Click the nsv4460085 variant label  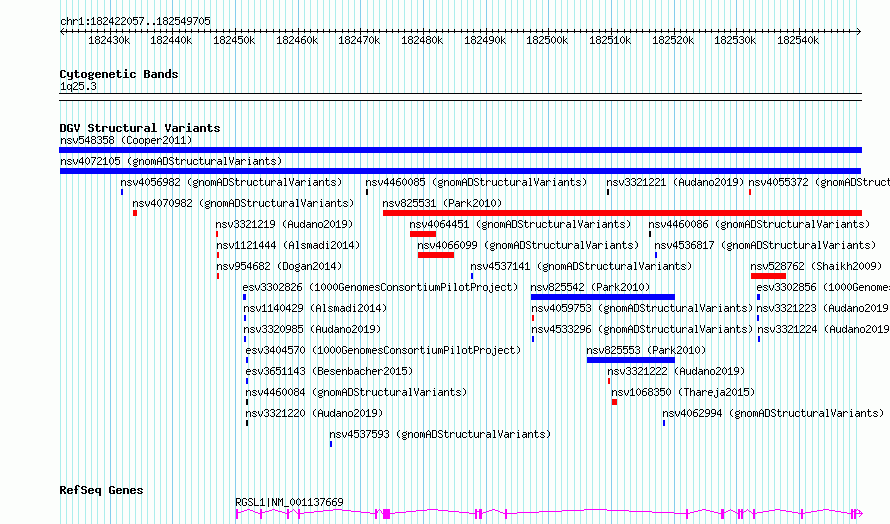tap(476, 182)
